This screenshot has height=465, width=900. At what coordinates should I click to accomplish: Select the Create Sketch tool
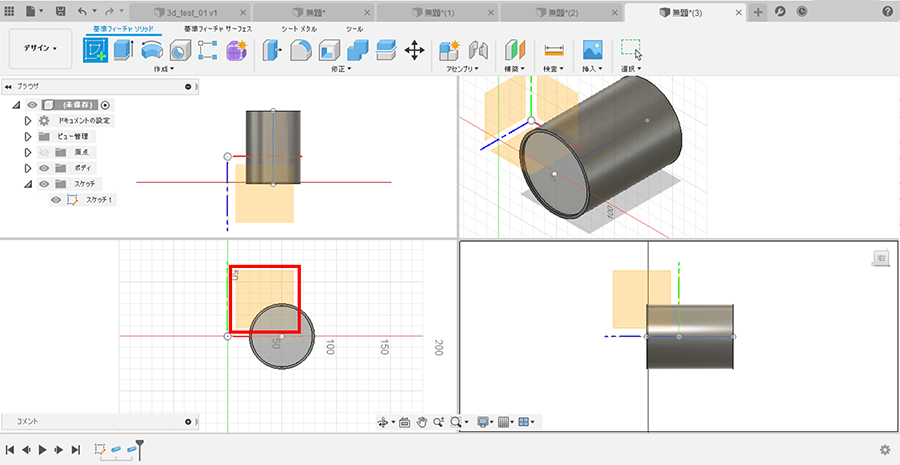(x=96, y=50)
